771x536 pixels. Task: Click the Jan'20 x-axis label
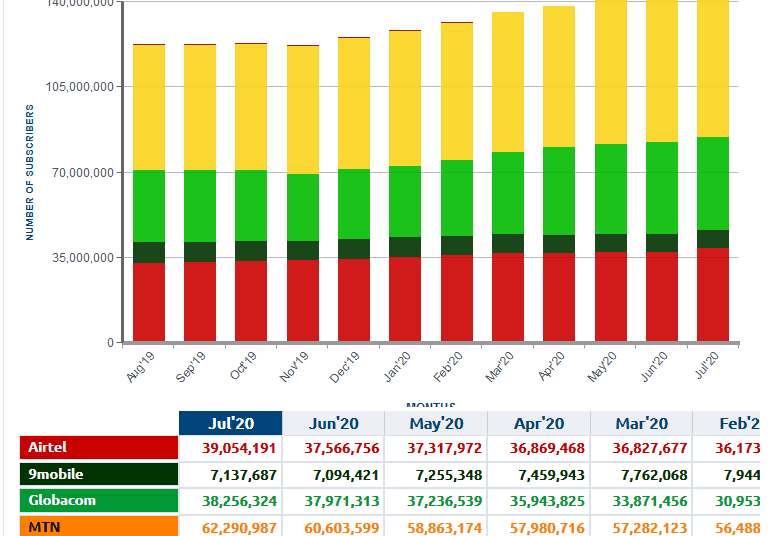(397, 367)
